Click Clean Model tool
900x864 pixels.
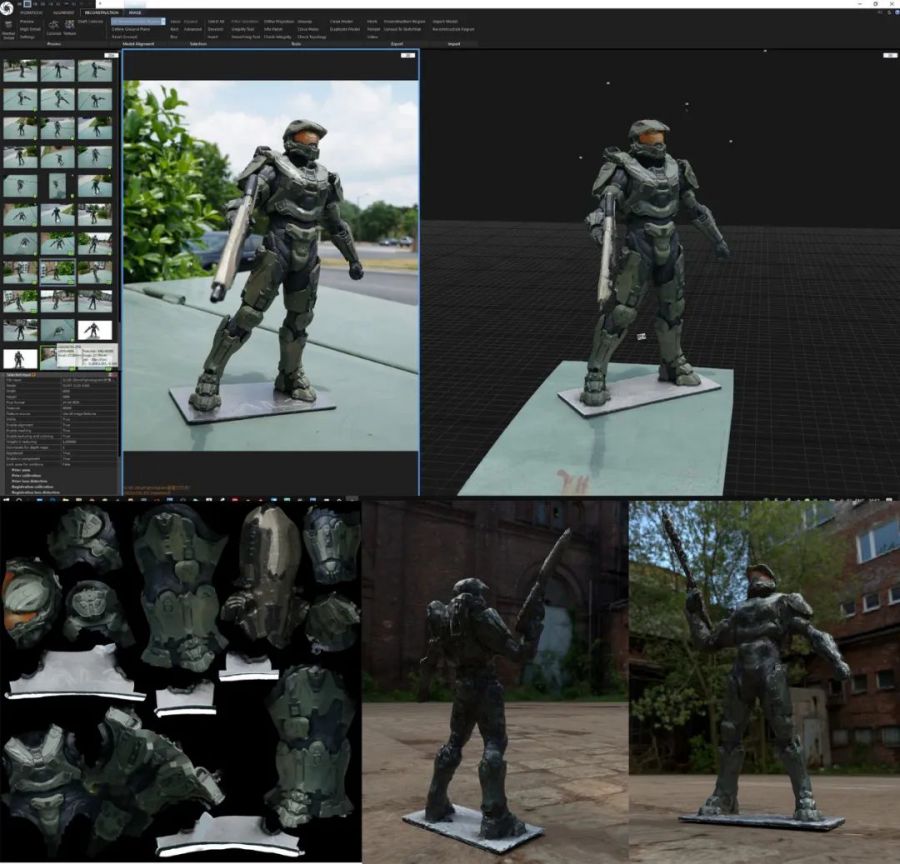click(x=342, y=22)
